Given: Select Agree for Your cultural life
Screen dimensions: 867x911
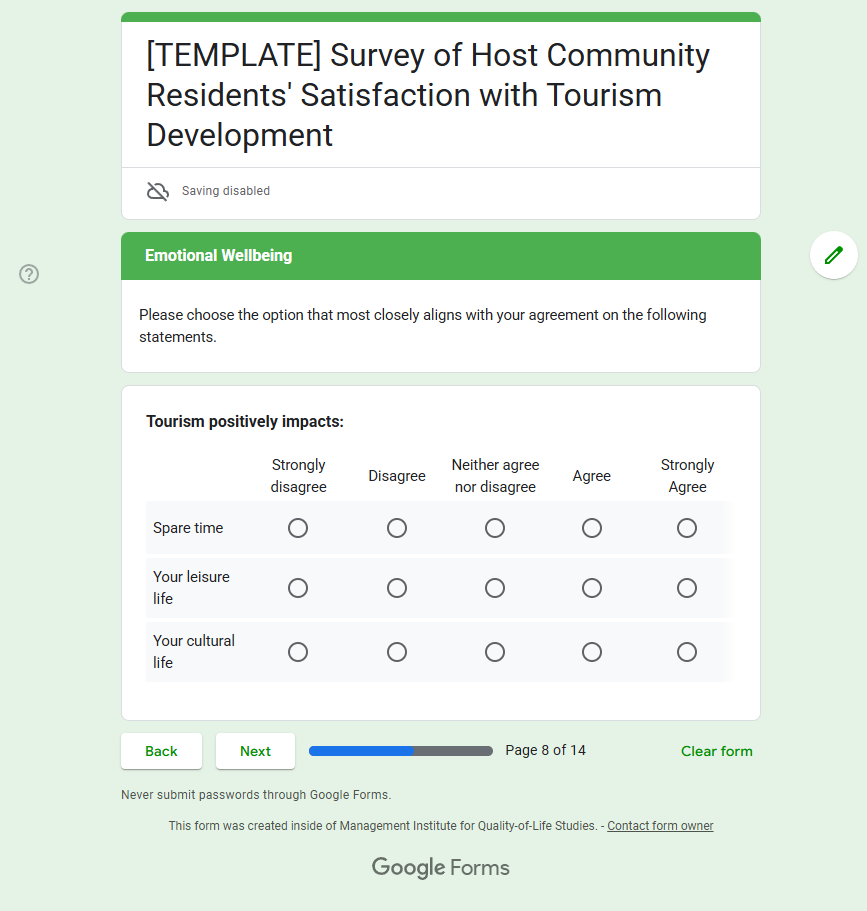Looking at the screenshot, I should [x=592, y=652].
